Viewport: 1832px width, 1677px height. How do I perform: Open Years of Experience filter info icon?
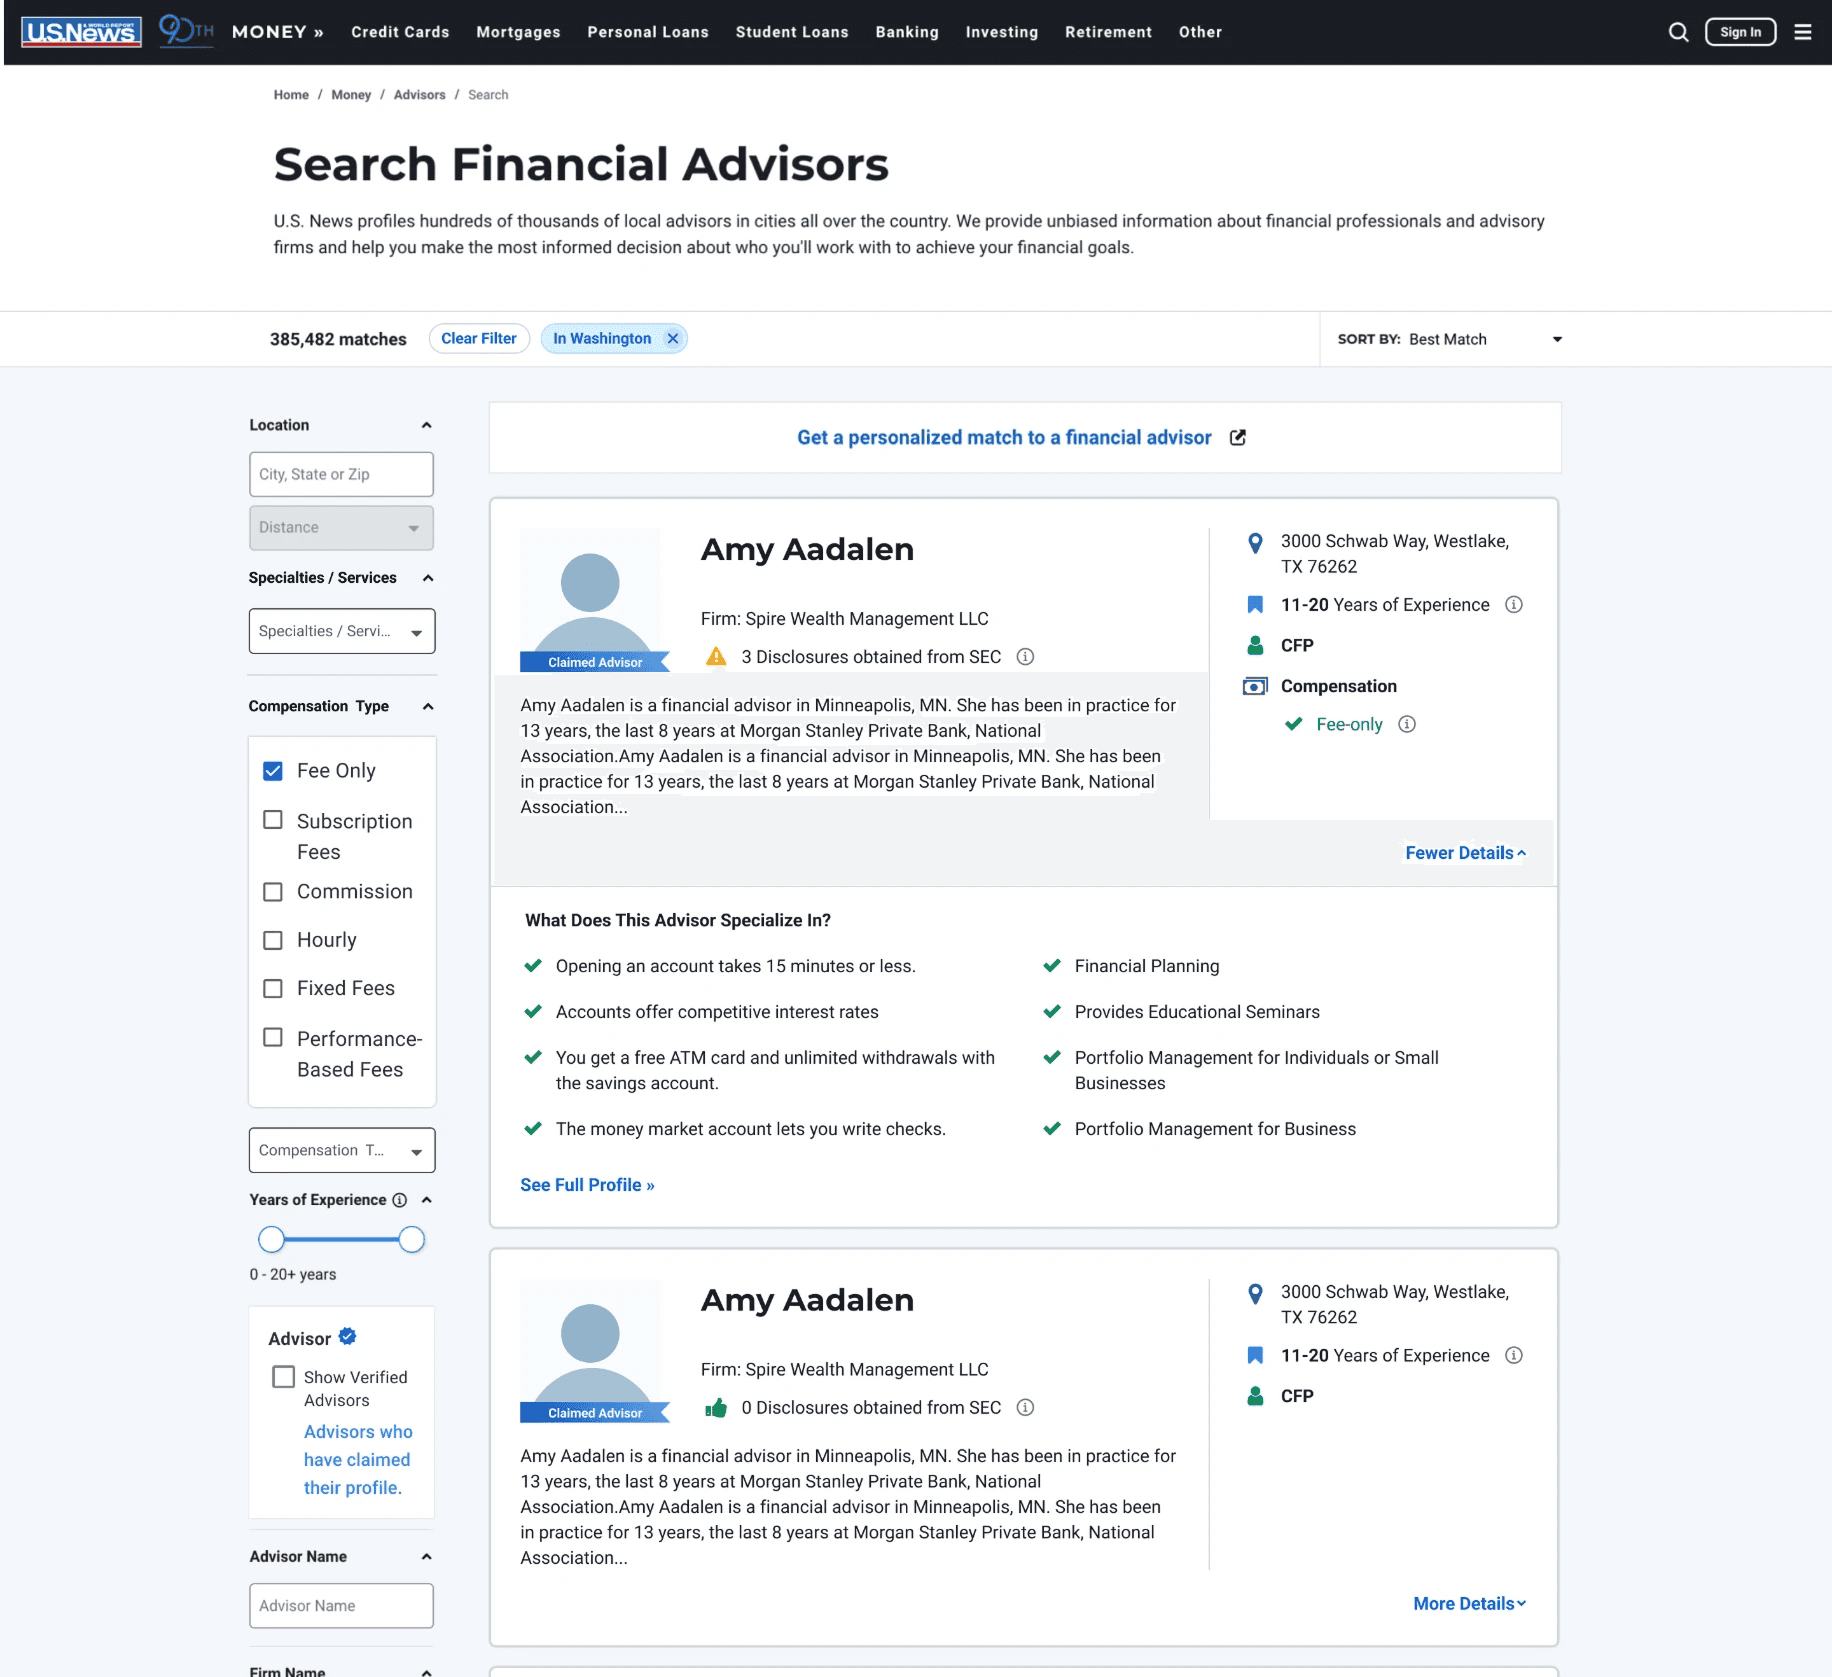pyautogui.click(x=400, y=1200)
